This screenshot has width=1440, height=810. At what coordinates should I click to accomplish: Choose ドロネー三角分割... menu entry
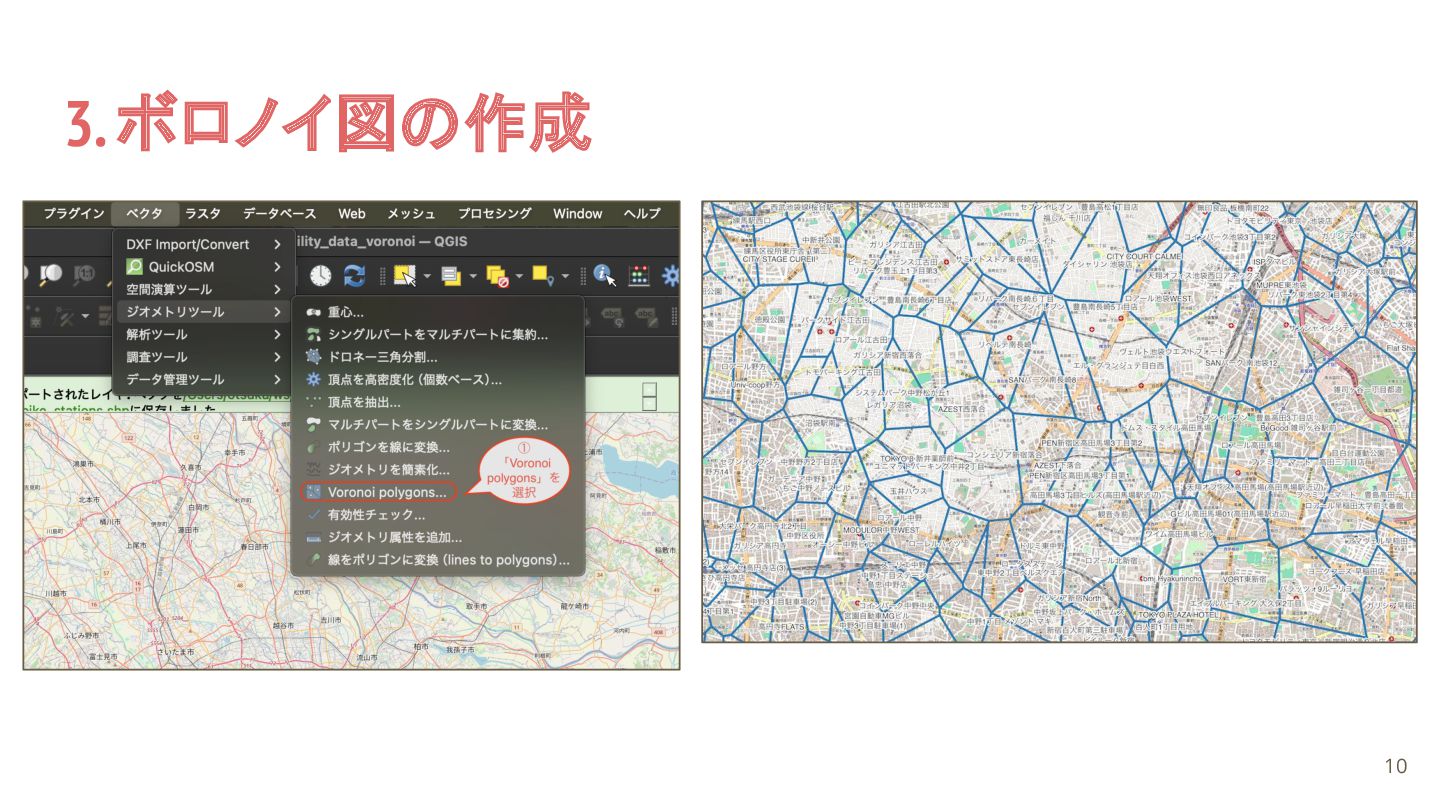coord(436,357)
